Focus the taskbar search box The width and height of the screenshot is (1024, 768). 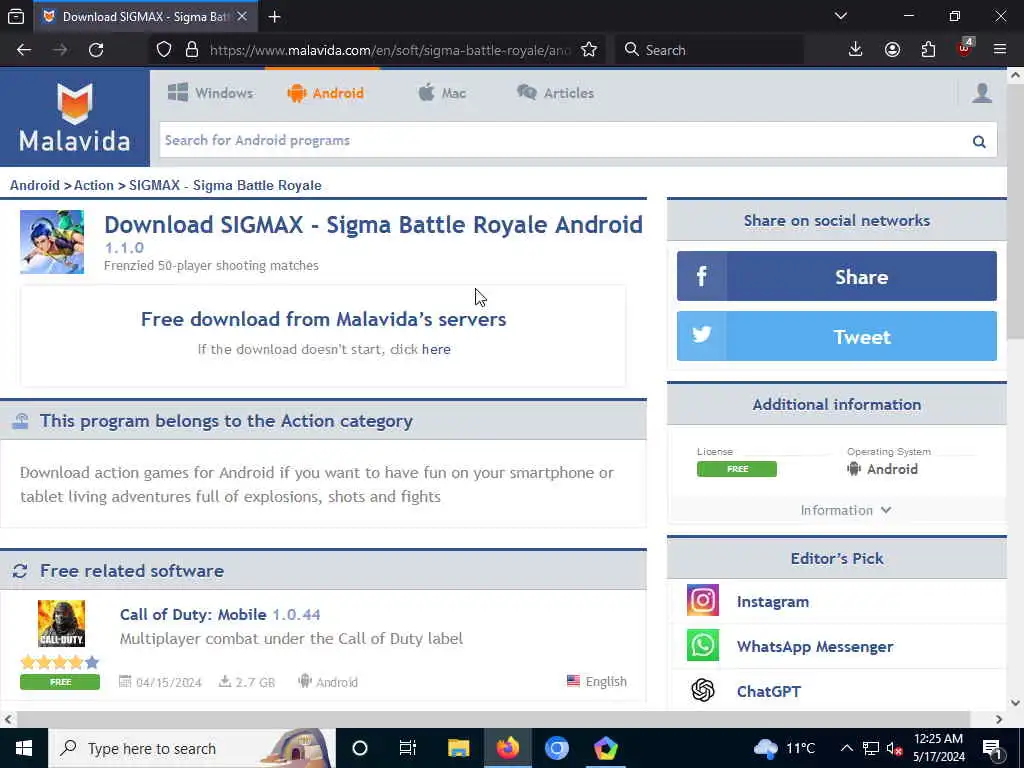tap(192, 748)
